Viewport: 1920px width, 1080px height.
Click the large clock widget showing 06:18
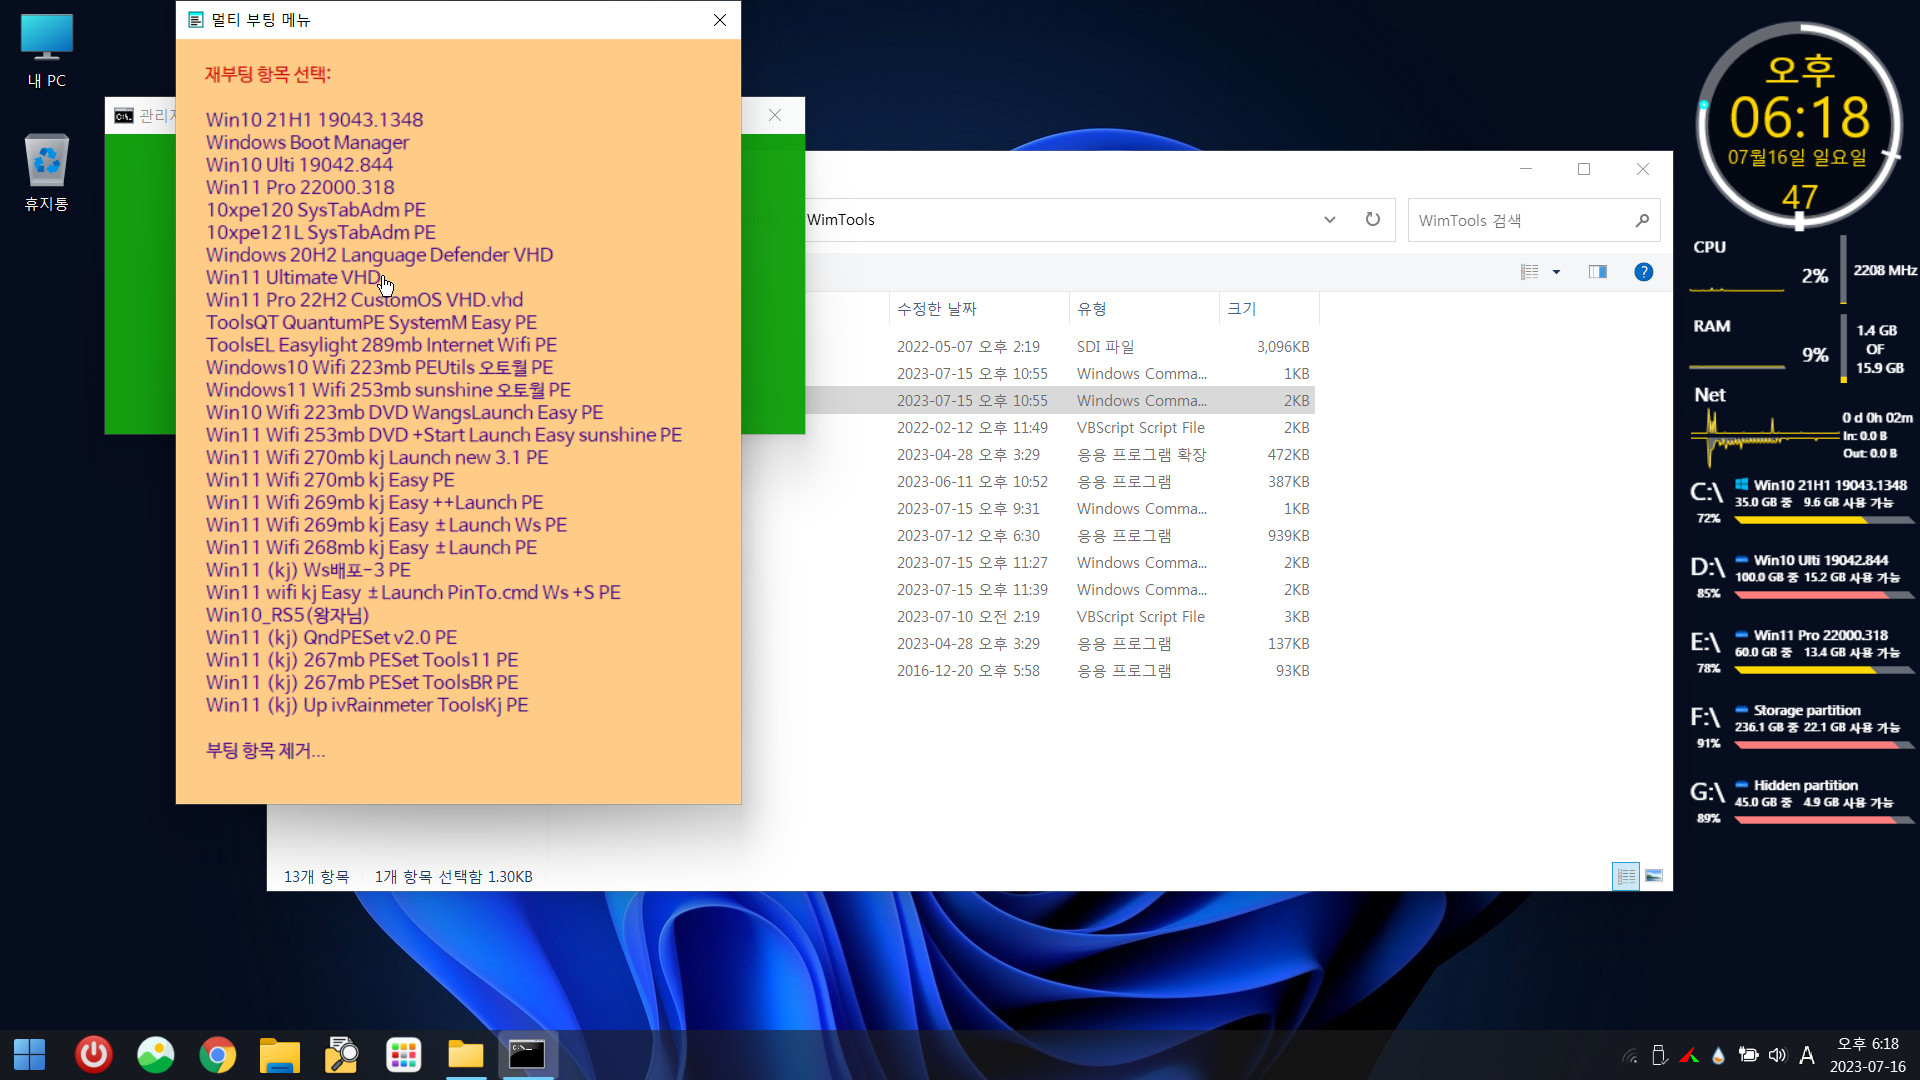[1800, 117]
